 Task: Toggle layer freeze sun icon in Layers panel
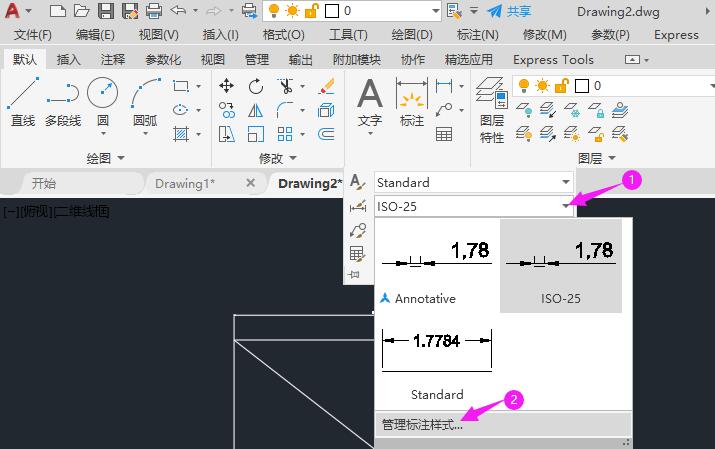(x=543, y=86)
